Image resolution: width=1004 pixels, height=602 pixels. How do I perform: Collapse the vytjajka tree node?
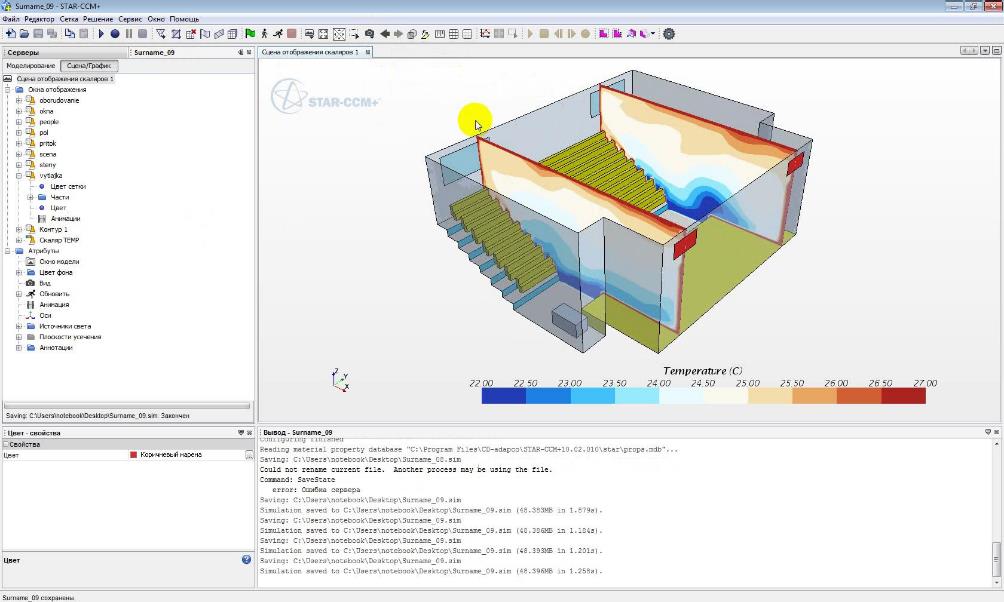(x=18, y=175)
